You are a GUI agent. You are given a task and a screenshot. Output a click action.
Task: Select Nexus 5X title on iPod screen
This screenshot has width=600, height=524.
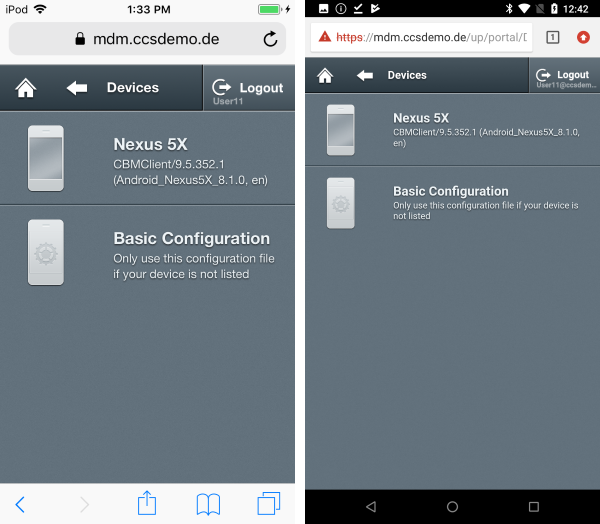pos(150,144)
